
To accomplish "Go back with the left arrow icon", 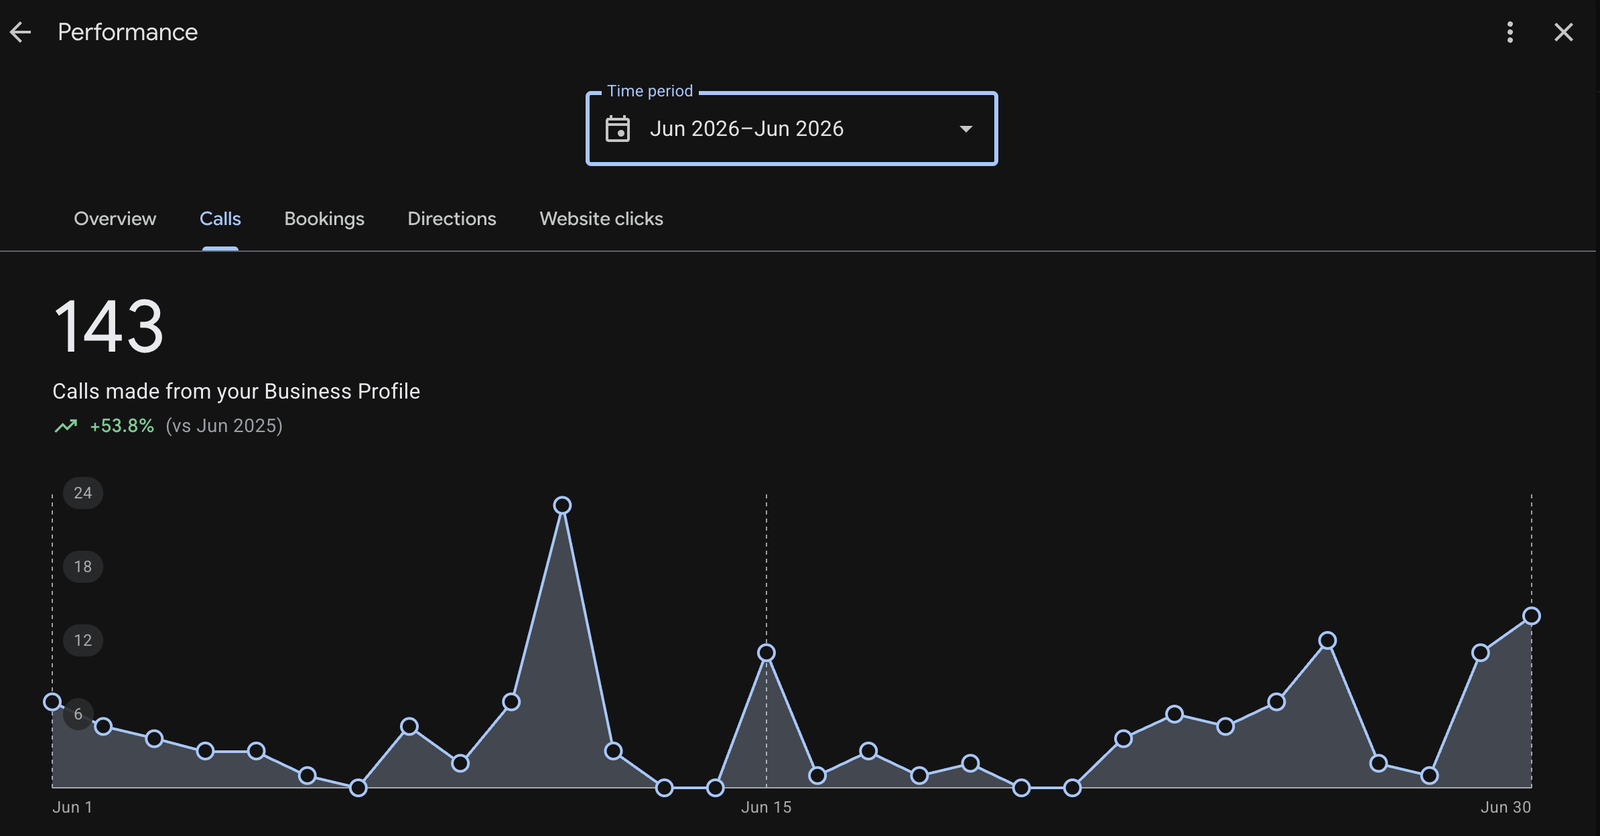I will [21, 32].
